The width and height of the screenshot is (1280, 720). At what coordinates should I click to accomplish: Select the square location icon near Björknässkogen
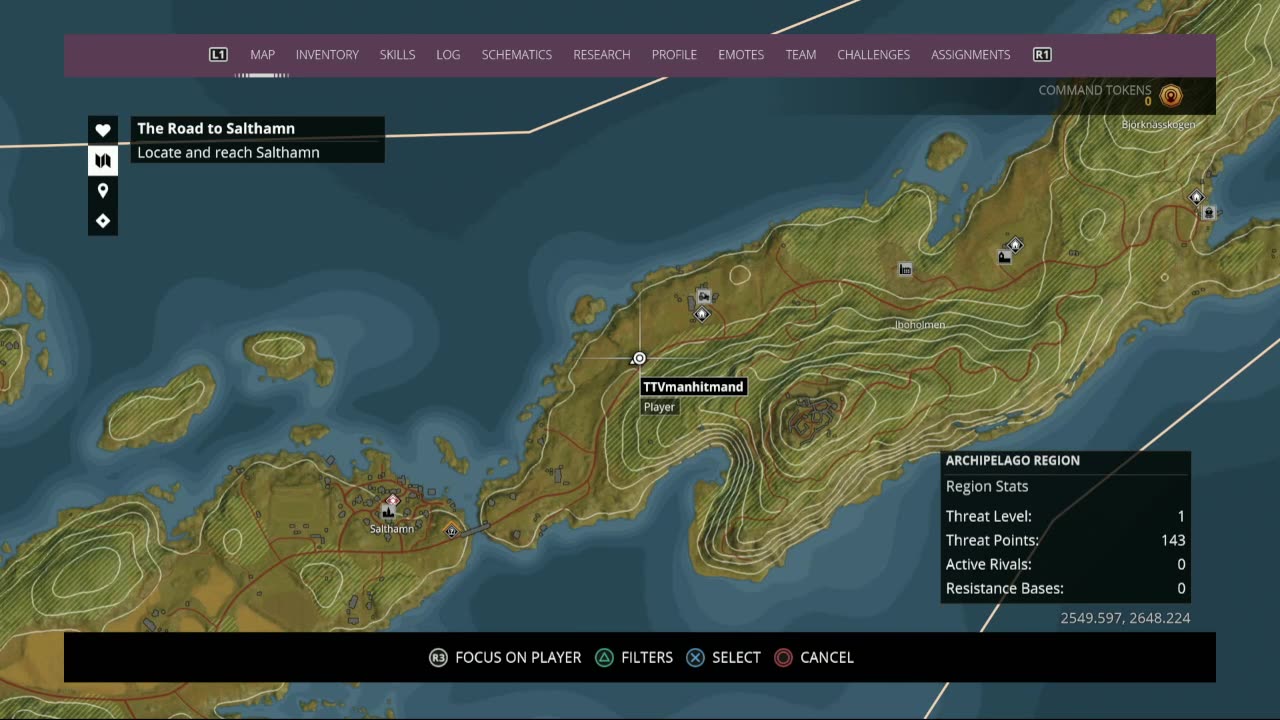(1208, 213)
